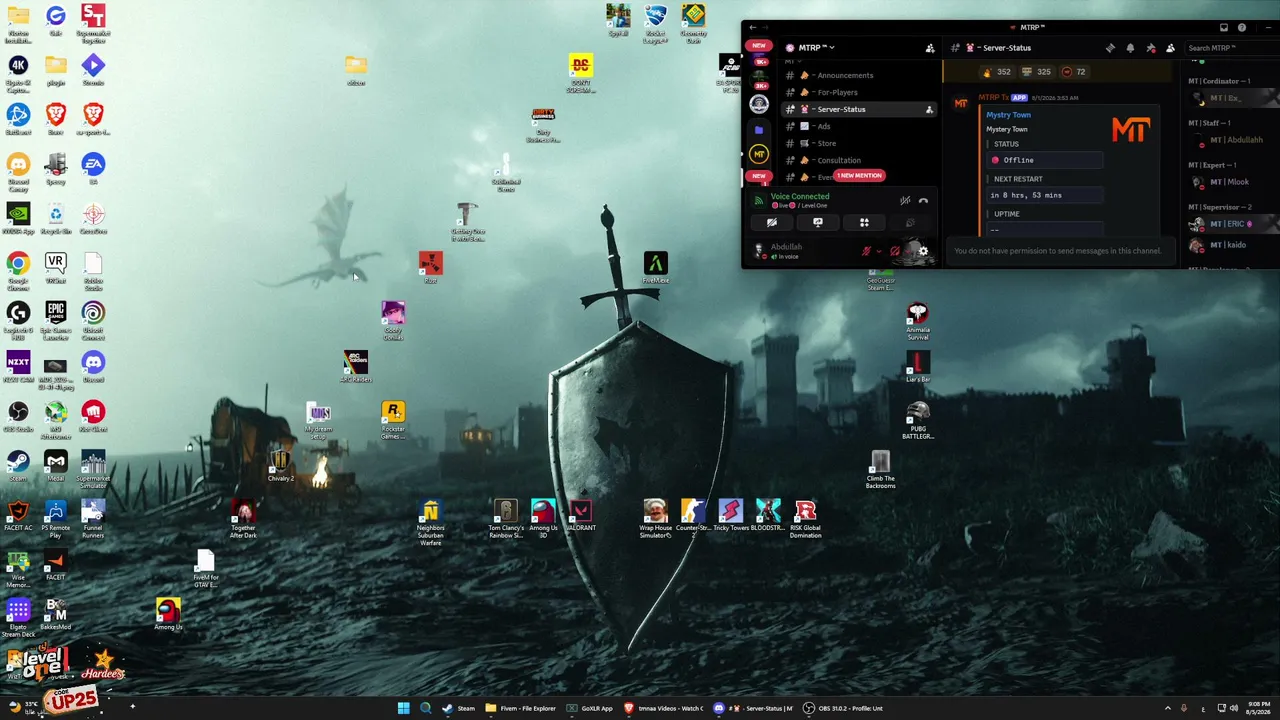Select Epic Games Launcher desktop icon

pos(55,320)
